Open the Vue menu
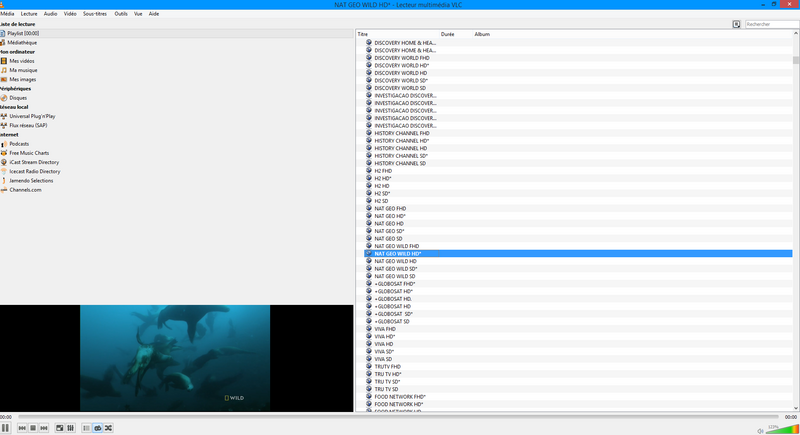The height and width of the screenshot is (435, 800). 138,14
